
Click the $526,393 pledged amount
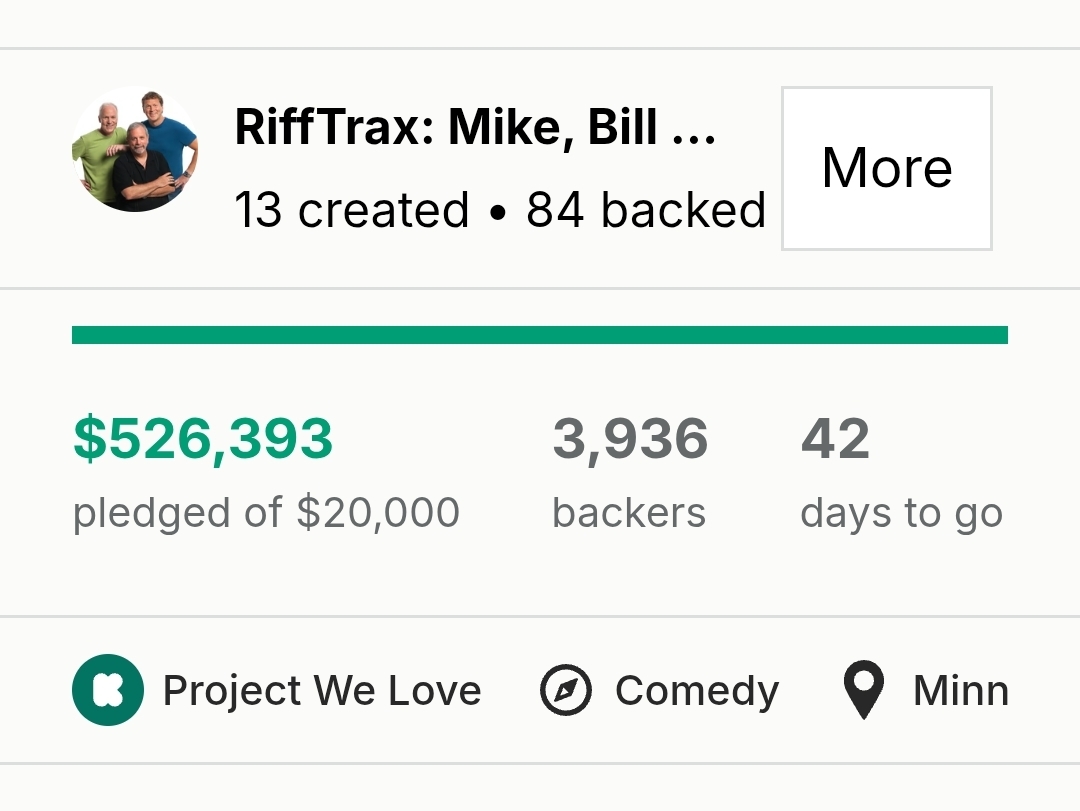click(x=203, y=440)
